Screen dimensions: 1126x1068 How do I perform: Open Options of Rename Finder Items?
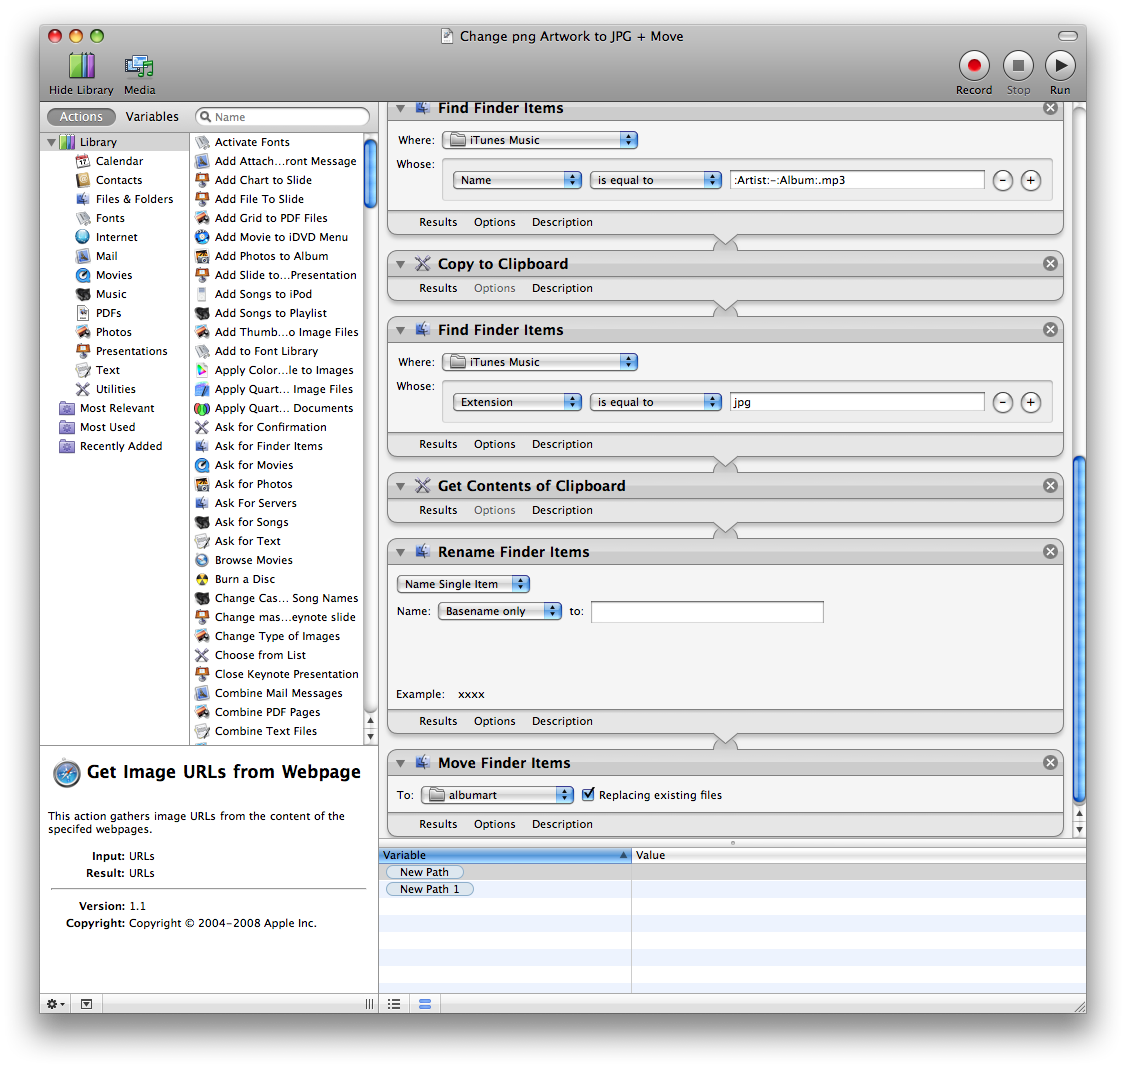tap(495, 721)
